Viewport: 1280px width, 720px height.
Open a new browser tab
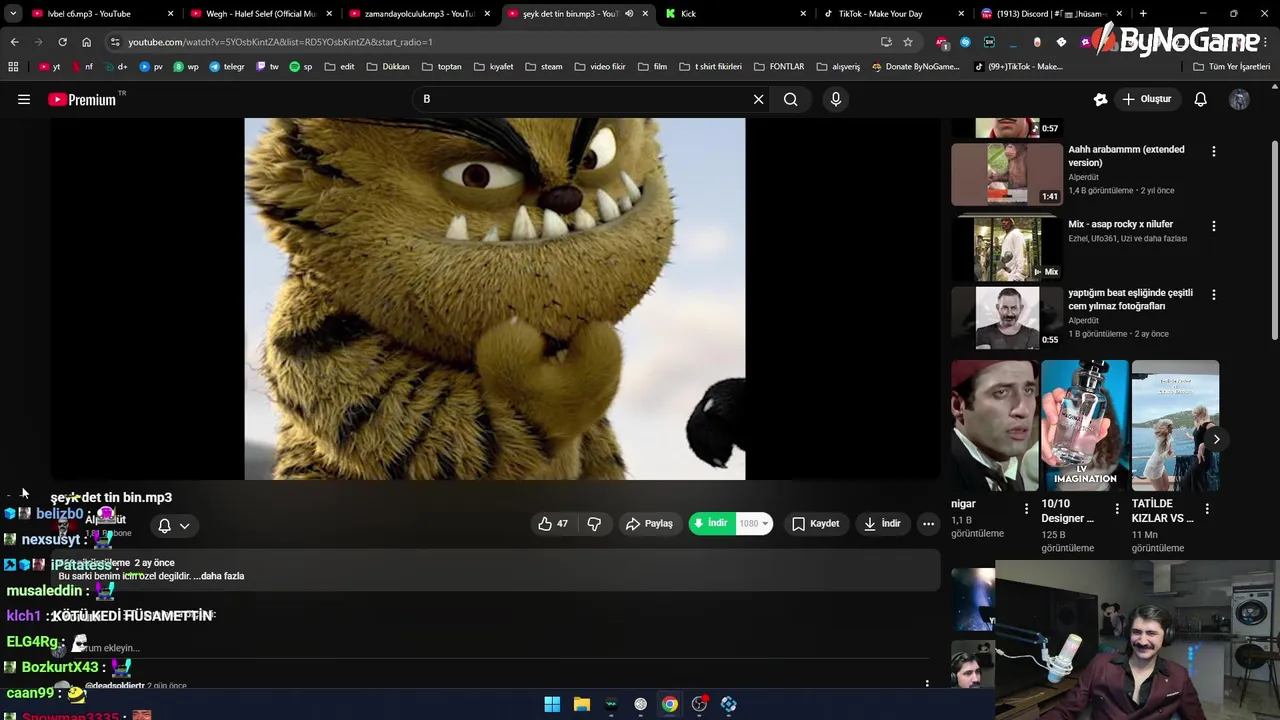pos(1143,14)
